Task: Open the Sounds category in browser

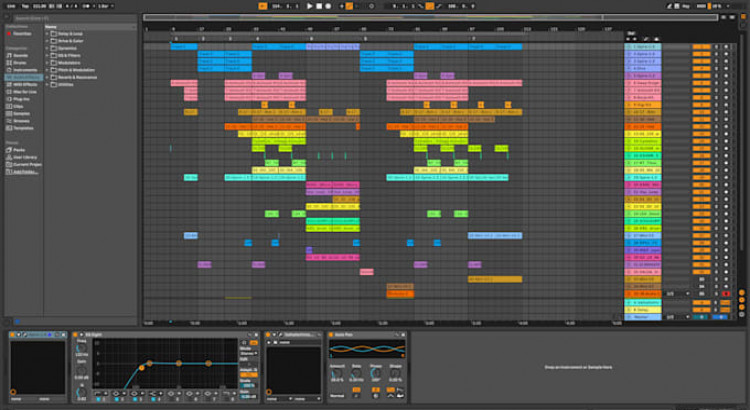Action: point(21,55)
